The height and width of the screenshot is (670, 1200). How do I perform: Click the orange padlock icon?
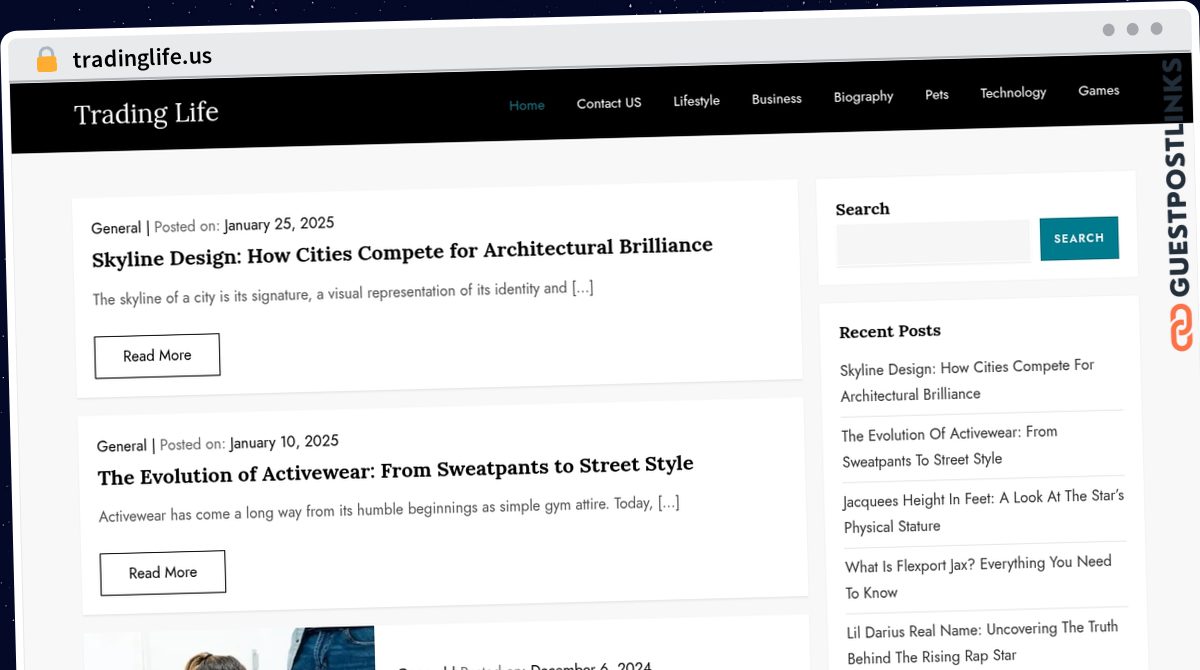click(46, 60)
